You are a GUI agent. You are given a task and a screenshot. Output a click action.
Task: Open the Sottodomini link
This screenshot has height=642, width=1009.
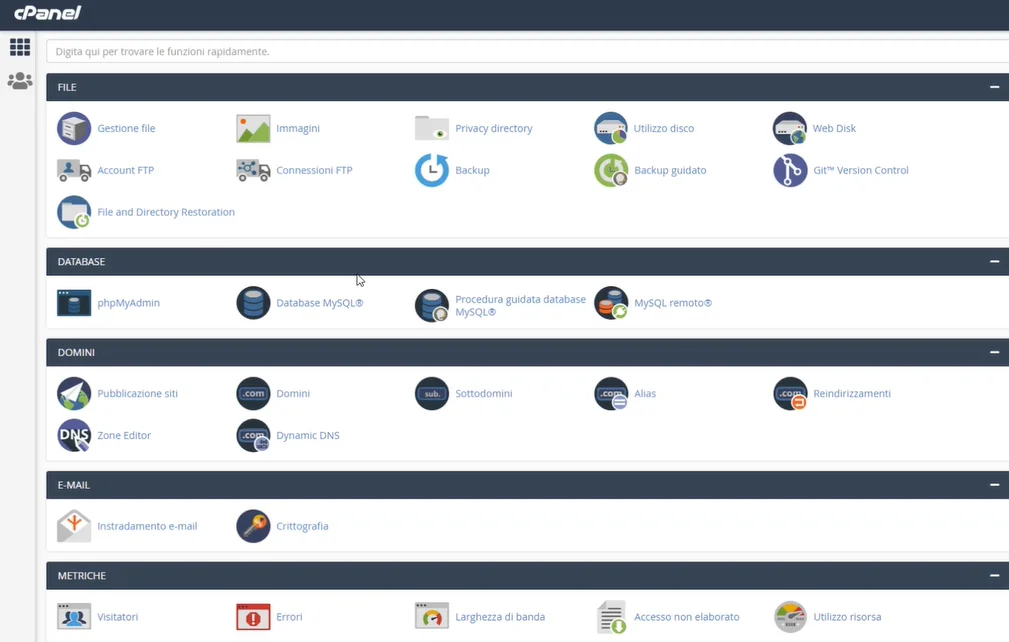(x=483, y=394)
